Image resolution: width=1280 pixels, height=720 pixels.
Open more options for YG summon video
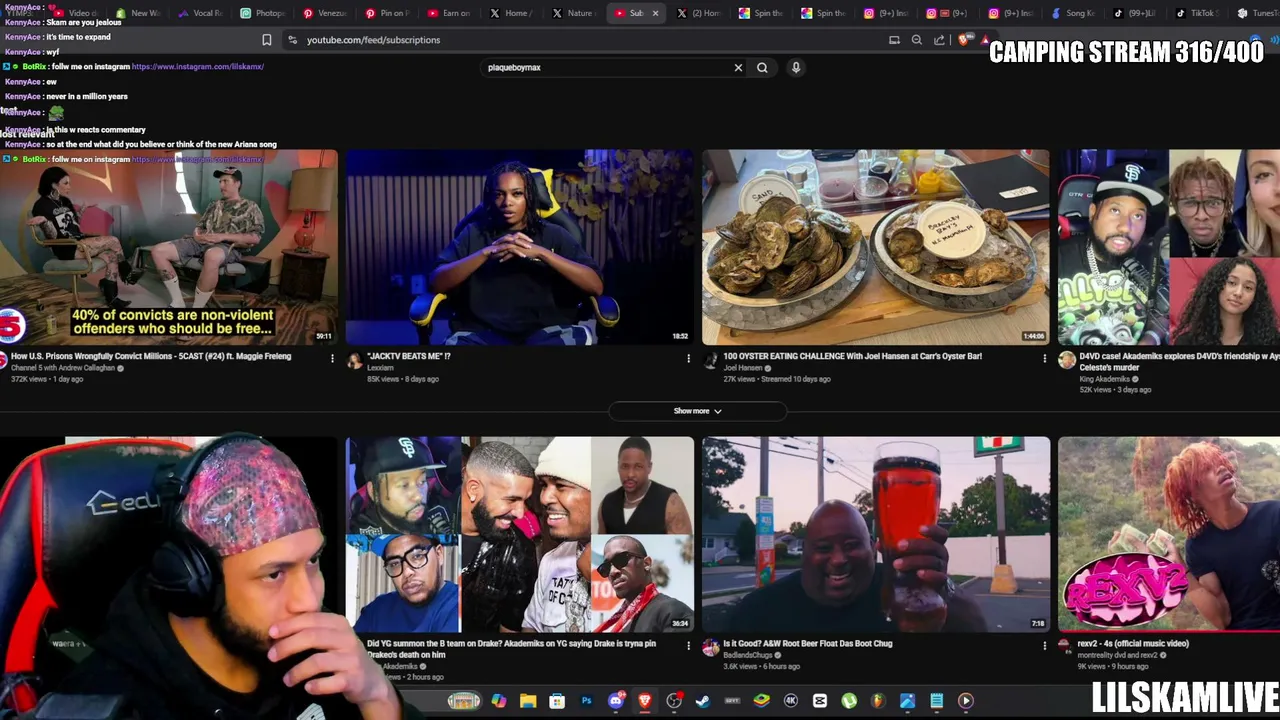[x=688, y=646]
